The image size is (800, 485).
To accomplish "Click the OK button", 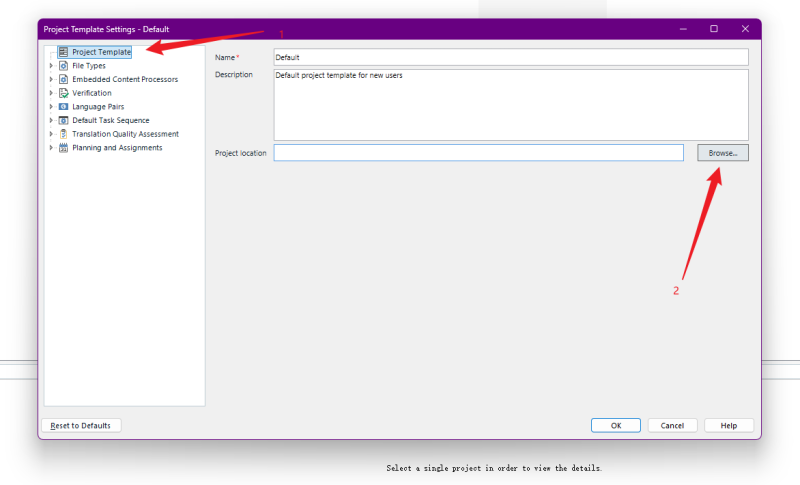I will pos(616,425).
